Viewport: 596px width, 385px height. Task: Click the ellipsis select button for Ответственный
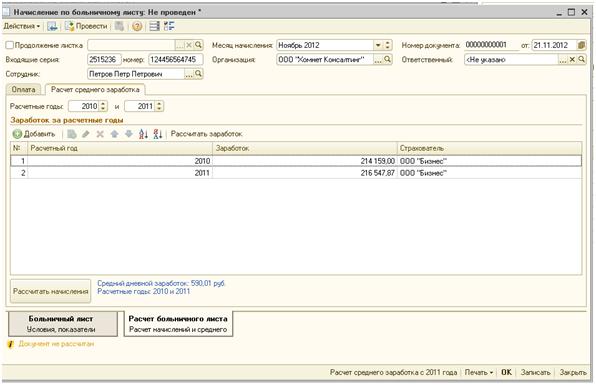(563, 60)
